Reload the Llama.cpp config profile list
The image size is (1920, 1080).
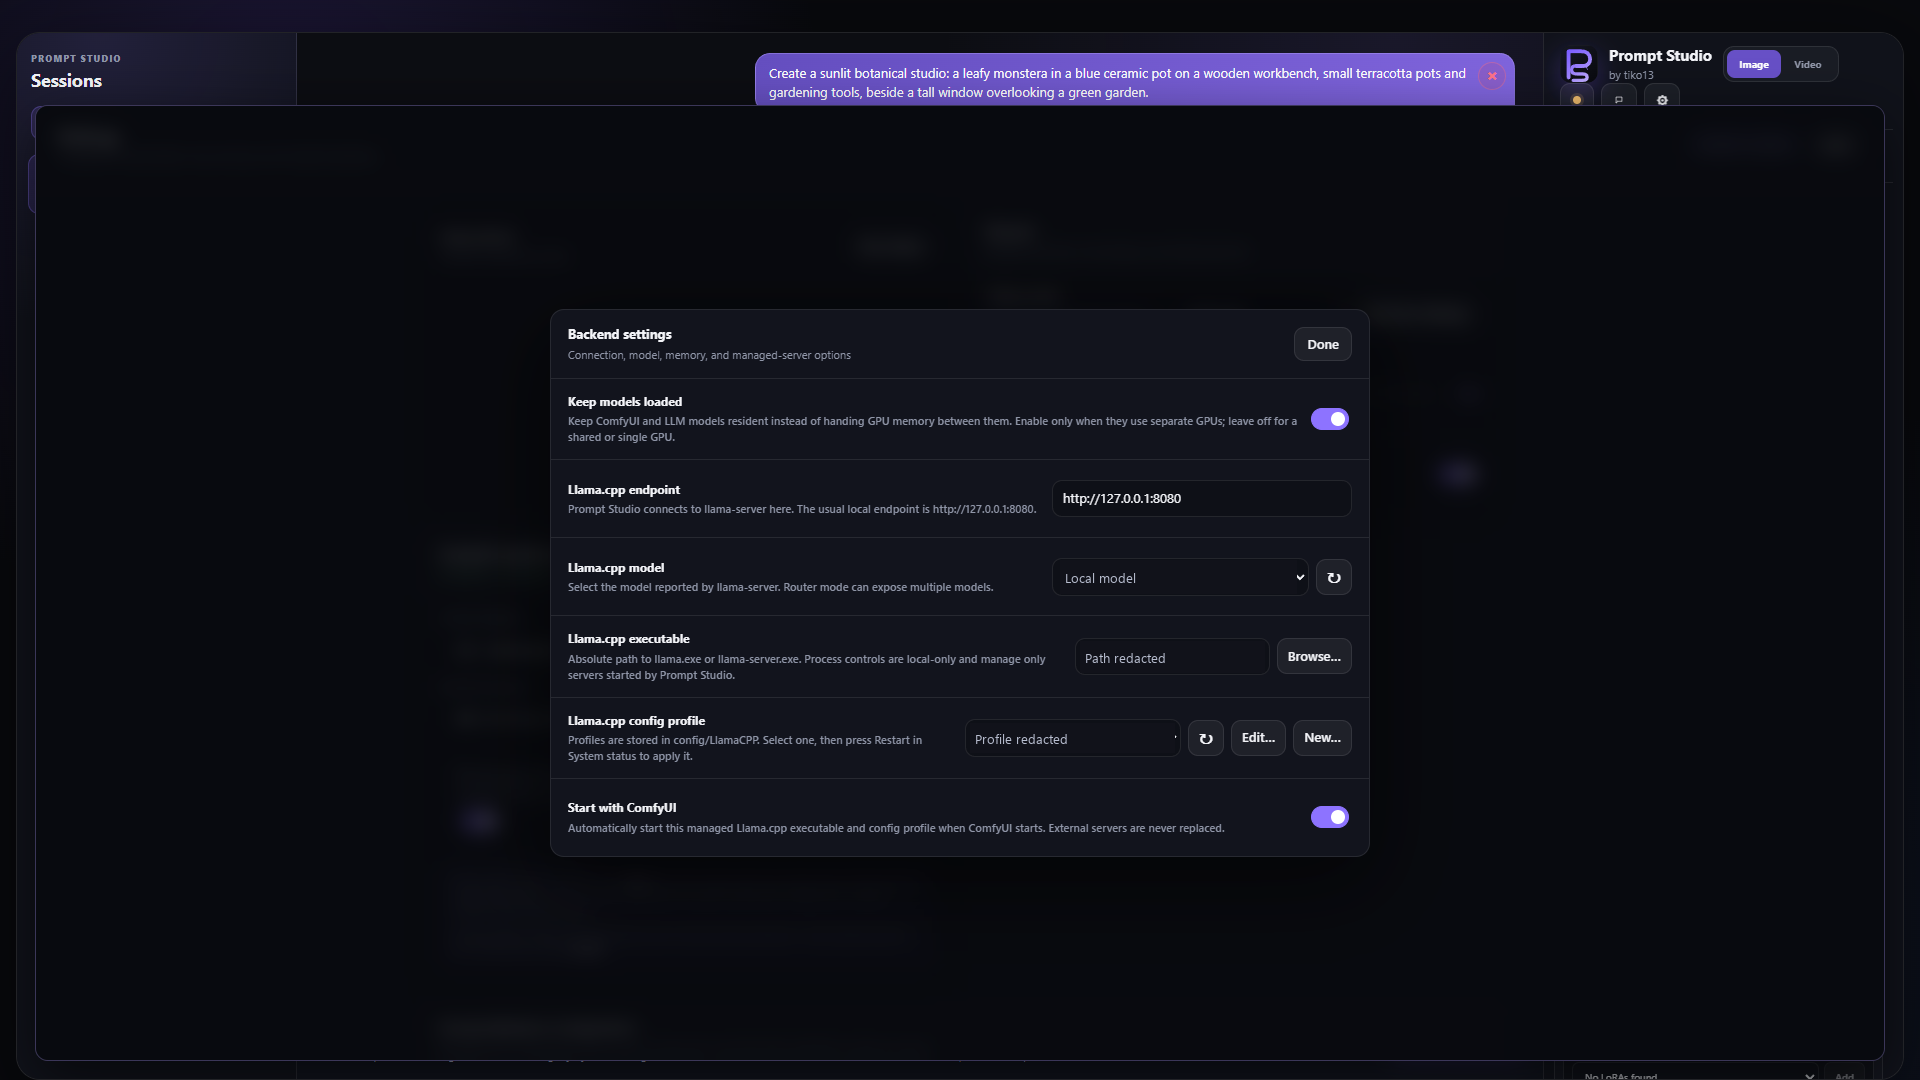click(x=1205, y=739)
